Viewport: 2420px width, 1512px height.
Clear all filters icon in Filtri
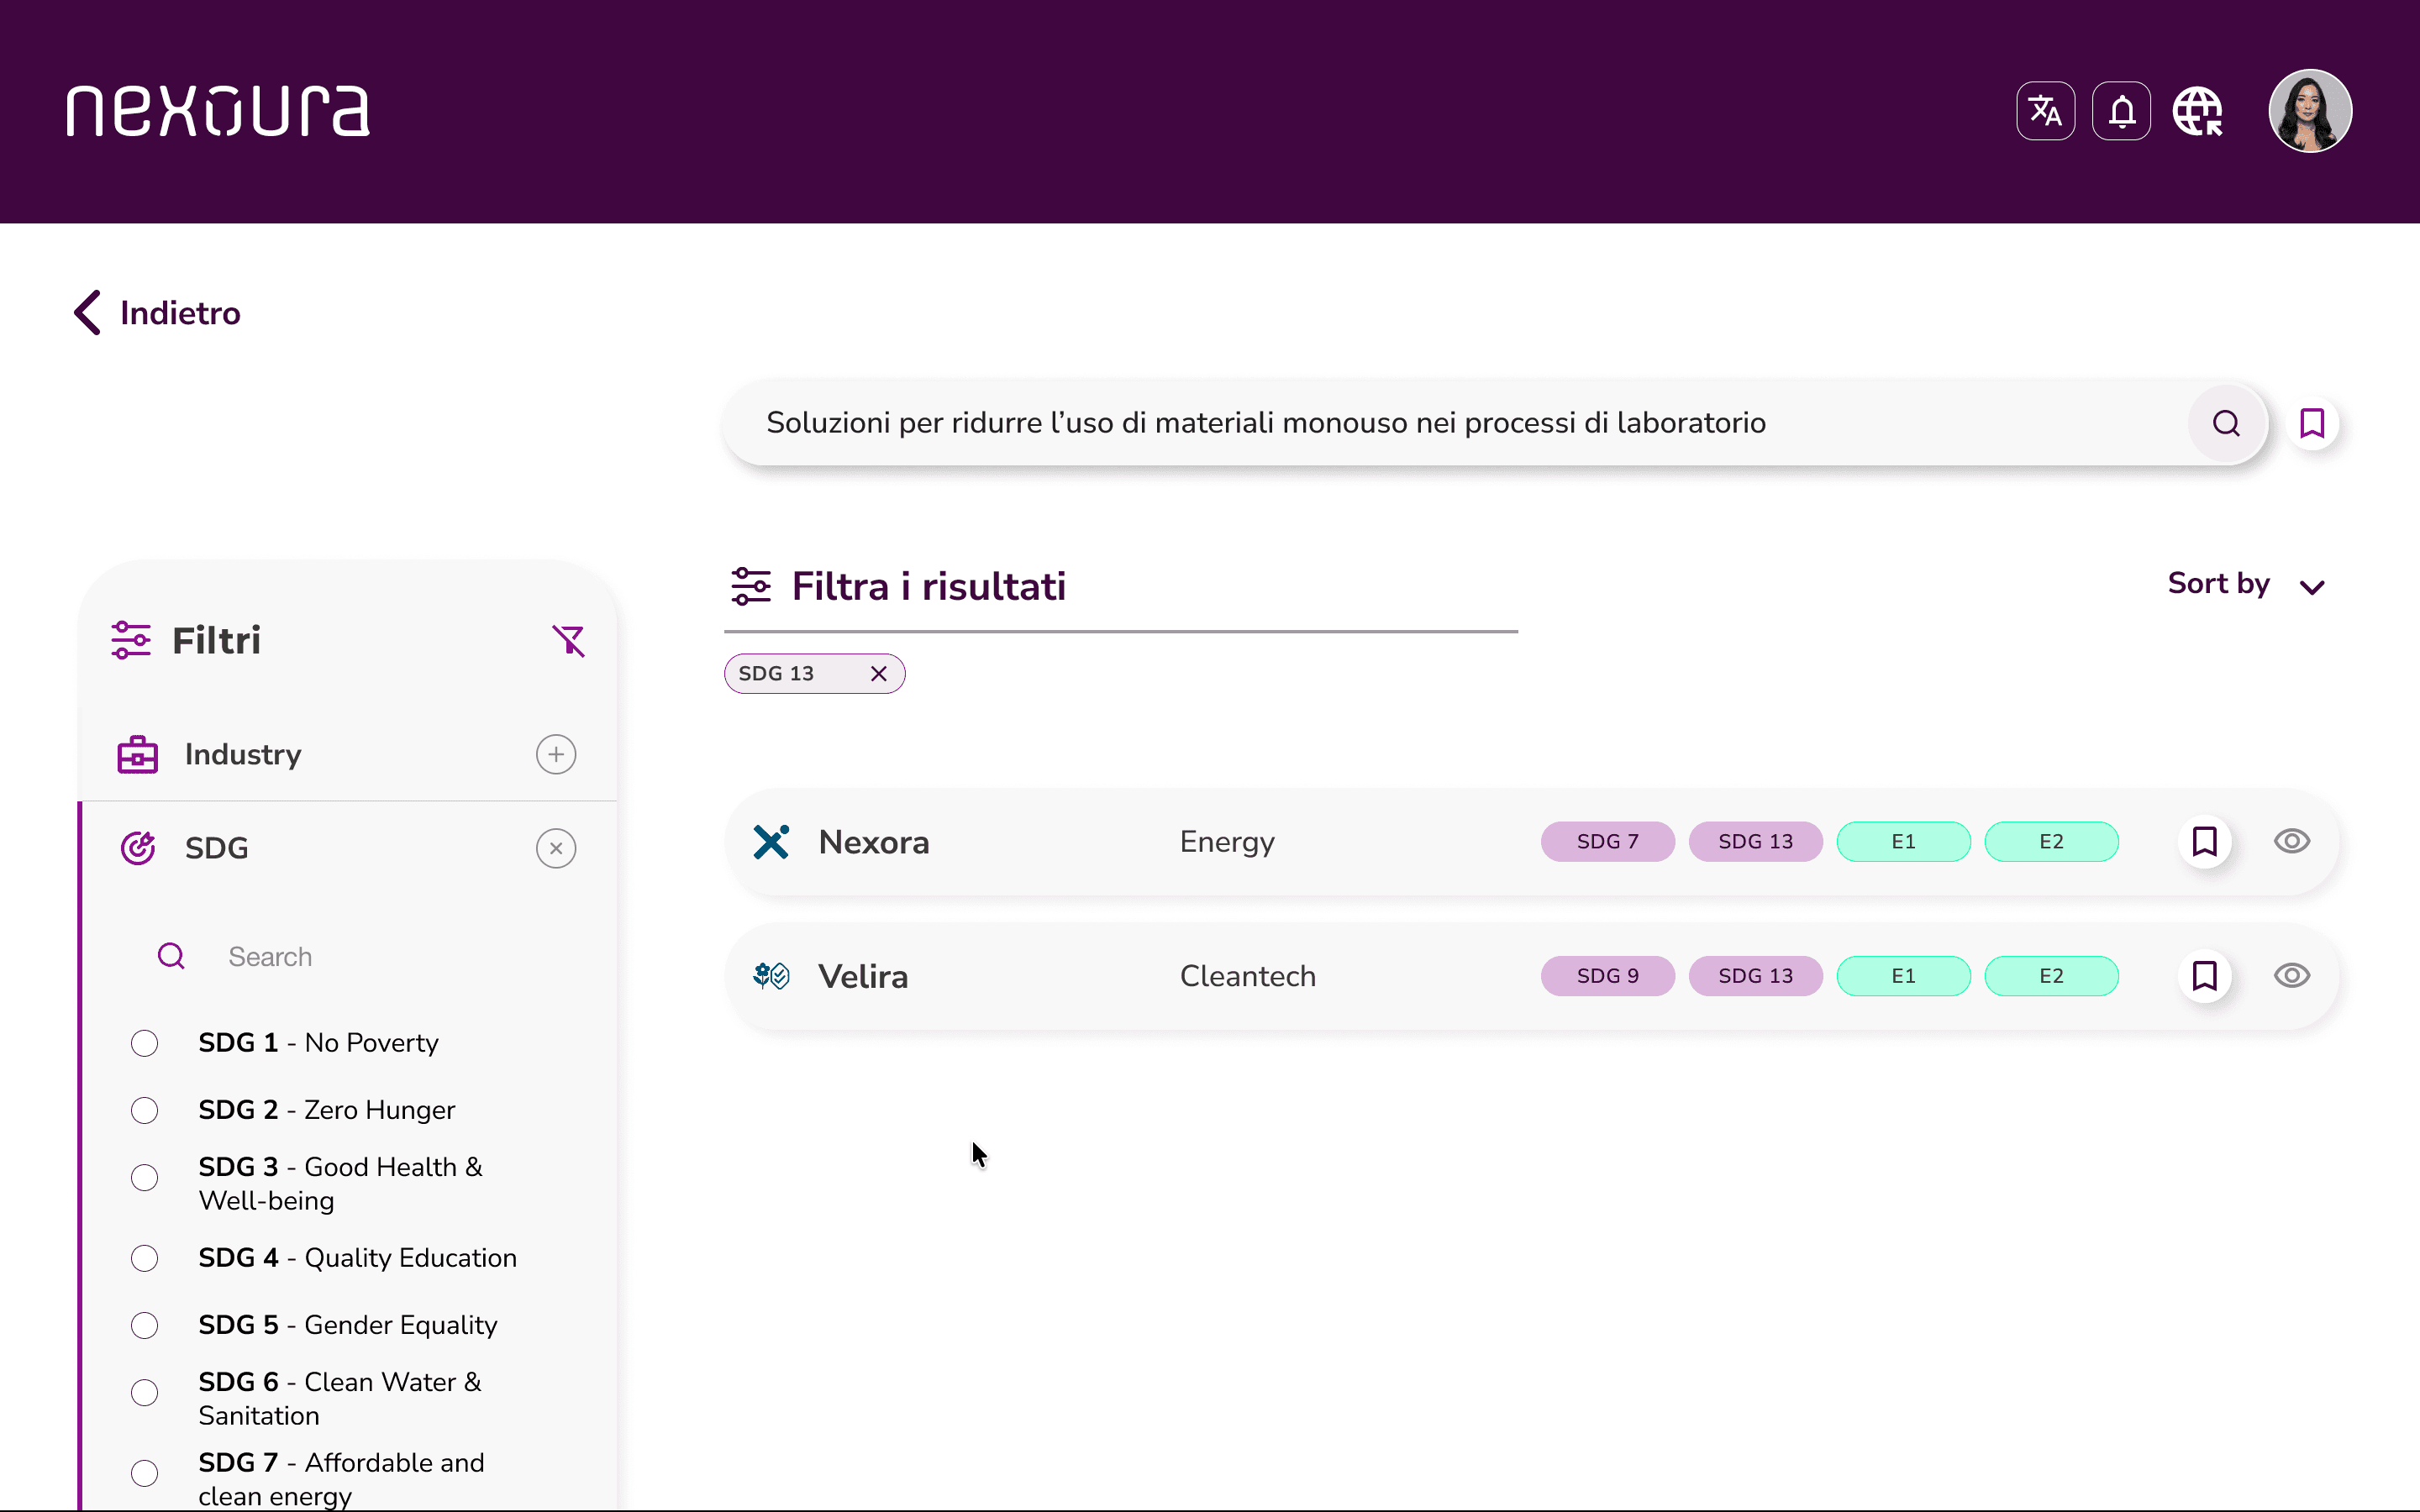(568, 640)
